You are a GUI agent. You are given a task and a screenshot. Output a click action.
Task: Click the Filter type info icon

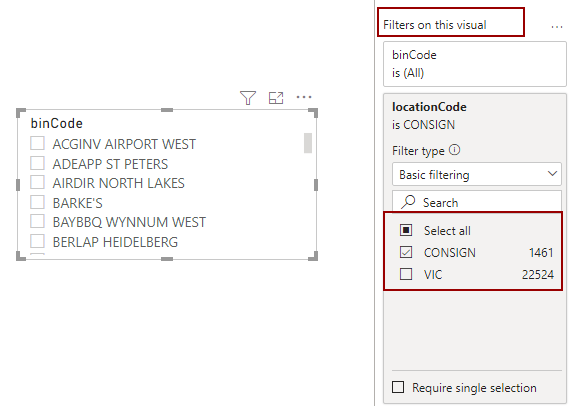[x=455, y=150]
